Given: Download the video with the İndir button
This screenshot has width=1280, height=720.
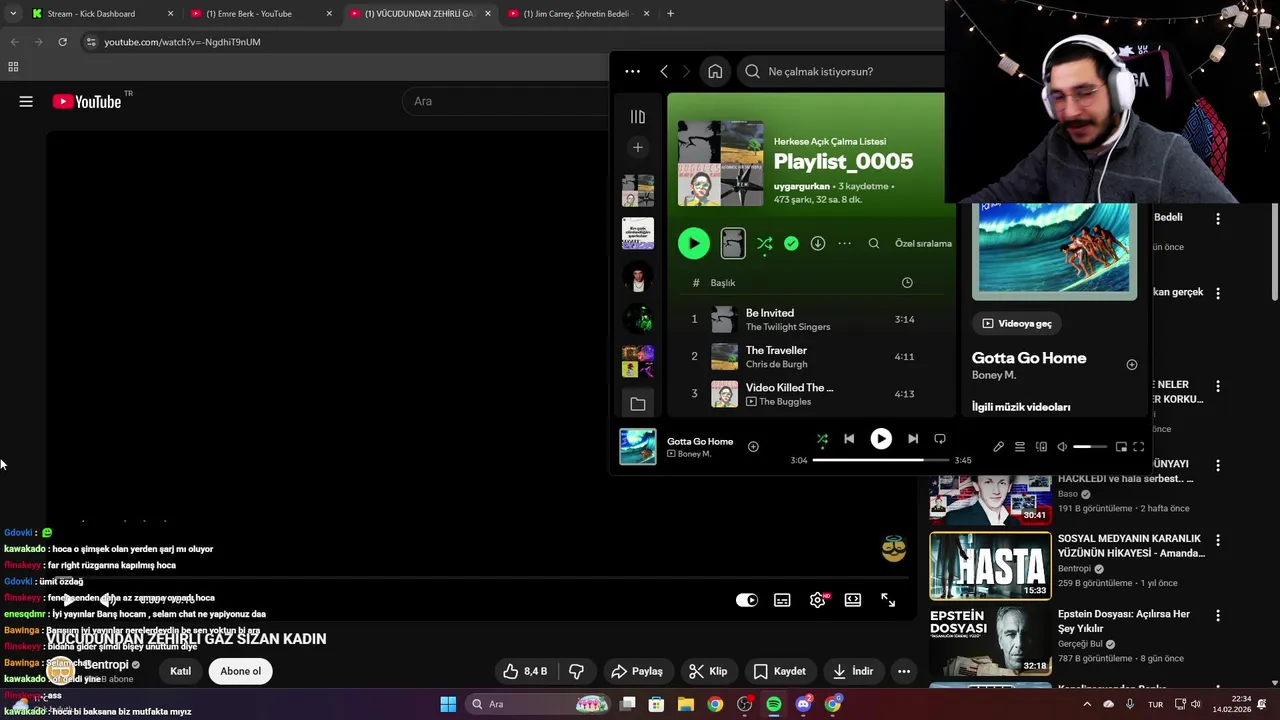Looking at the screenshot, I should click(x=853, y=671).
